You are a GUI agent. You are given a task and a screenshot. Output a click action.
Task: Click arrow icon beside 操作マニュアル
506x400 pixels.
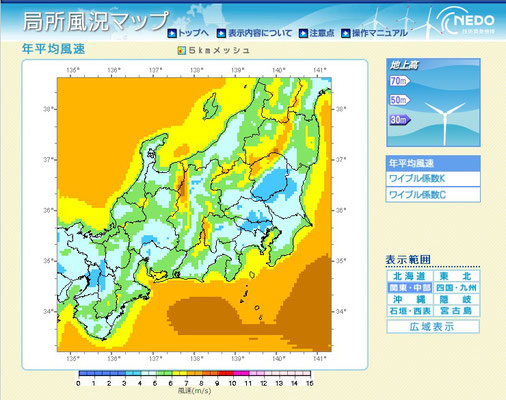pos(346,33)
